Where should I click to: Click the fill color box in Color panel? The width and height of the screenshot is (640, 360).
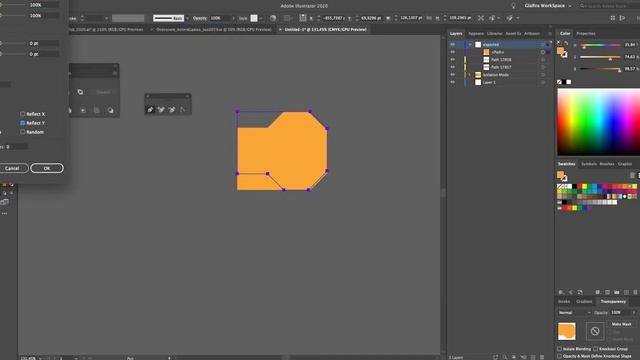pyautogui.click(x=560, y=51)
